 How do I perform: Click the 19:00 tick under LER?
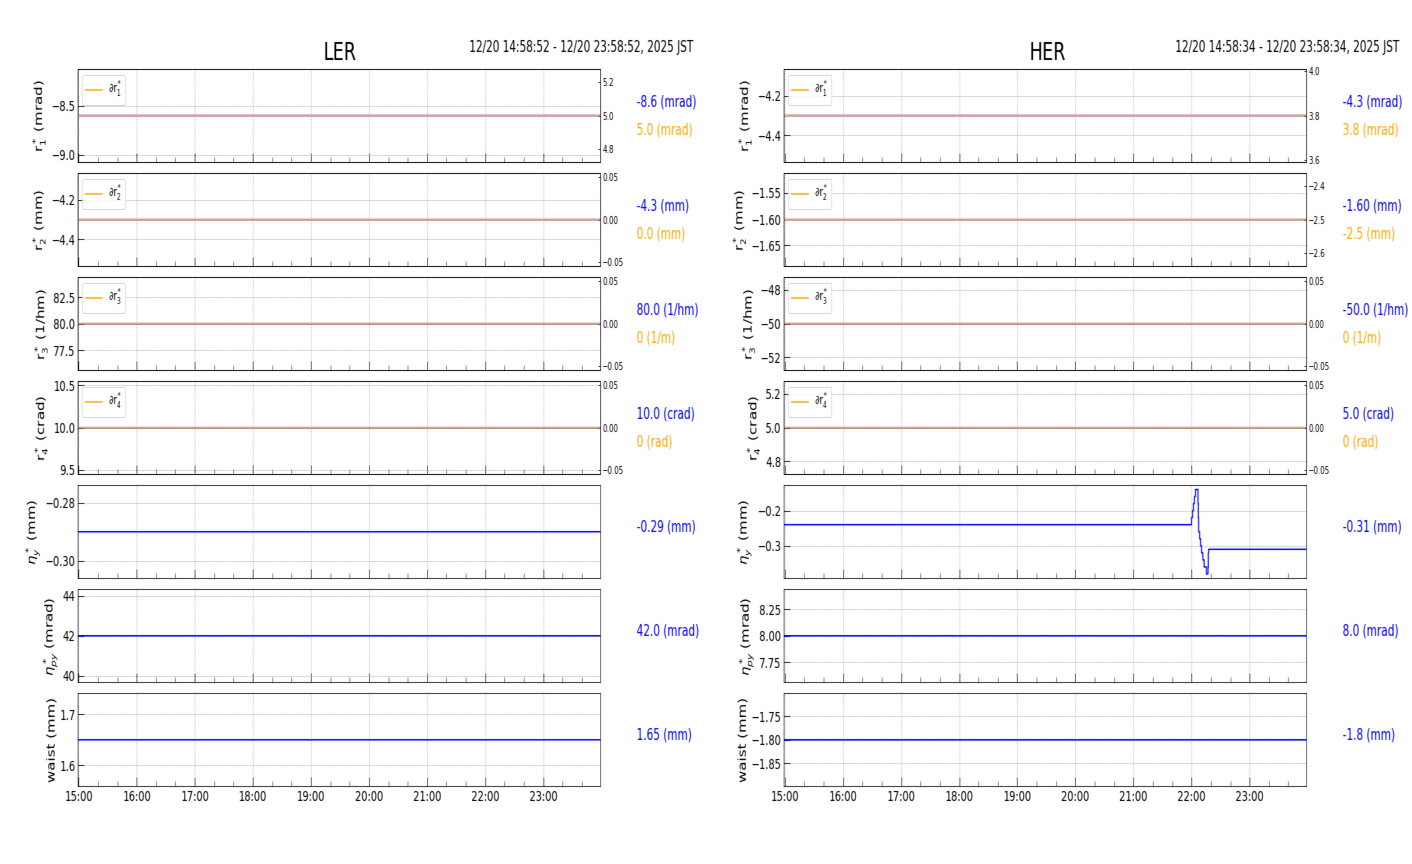[x=311, y=797]
